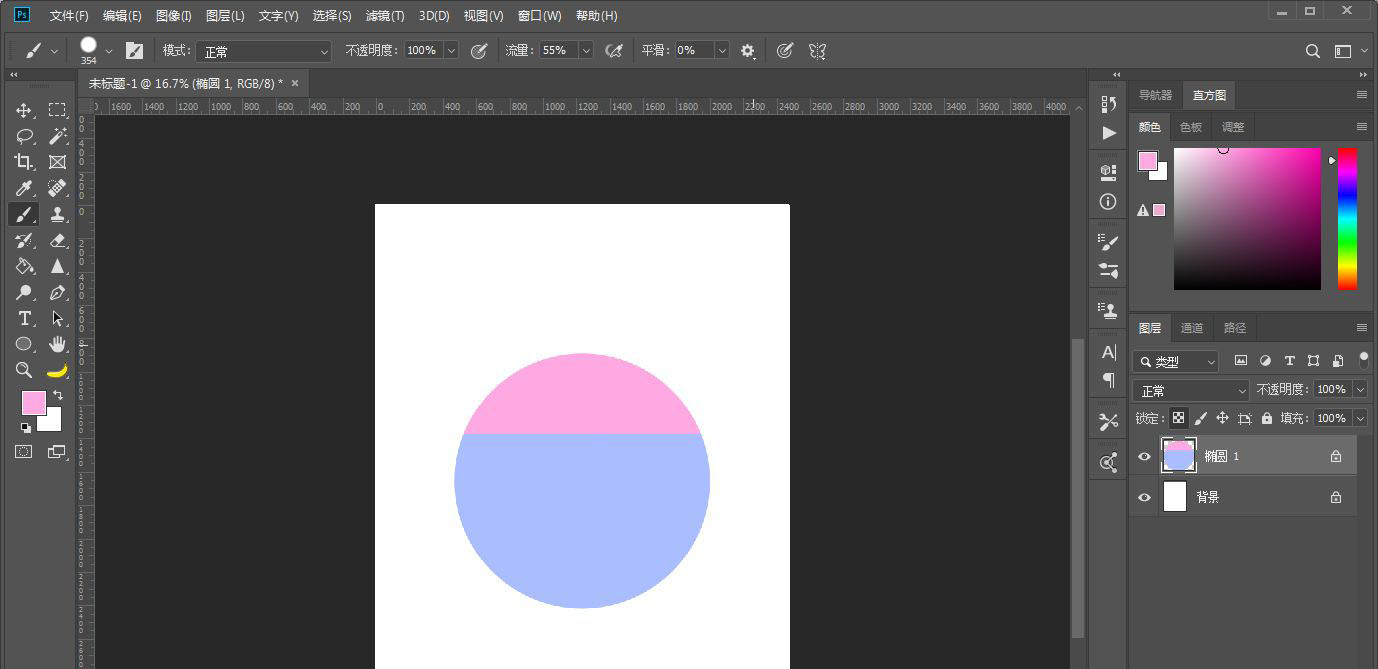Select the Path Selection arrow tool
This screenshot has width=1378, height=669.
point(57,318)
